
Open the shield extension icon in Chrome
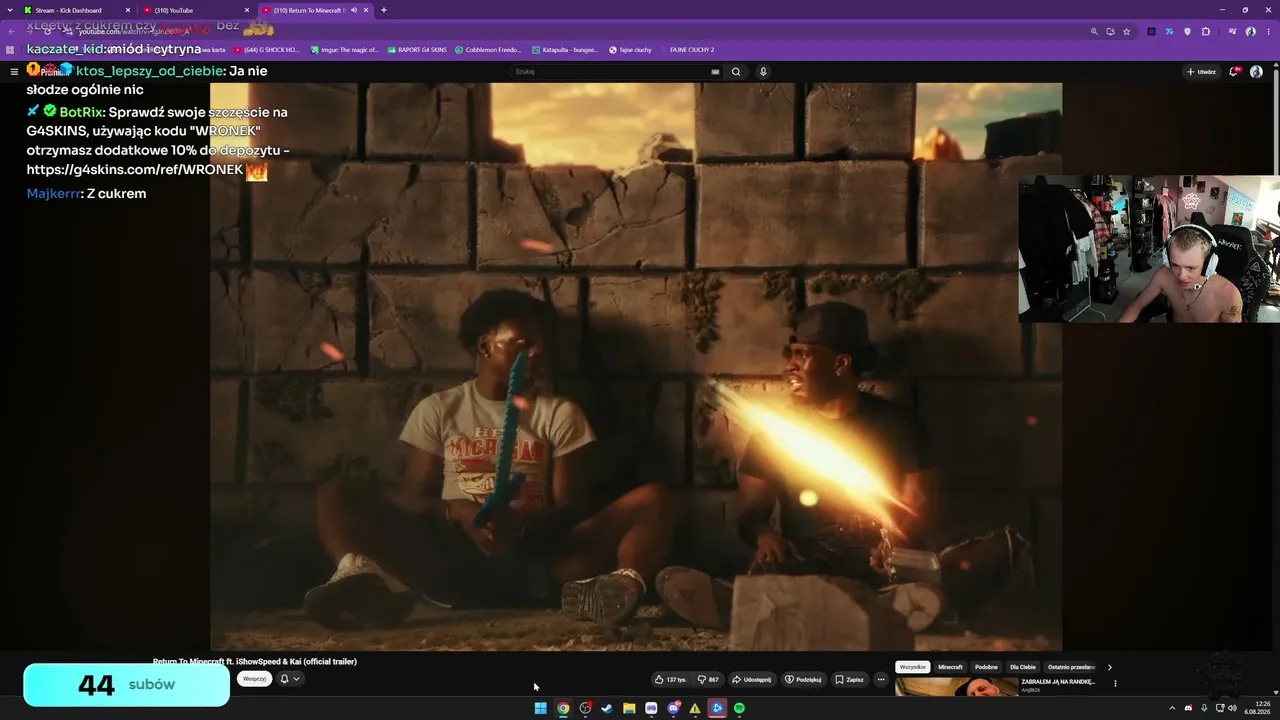(1187, 31)
